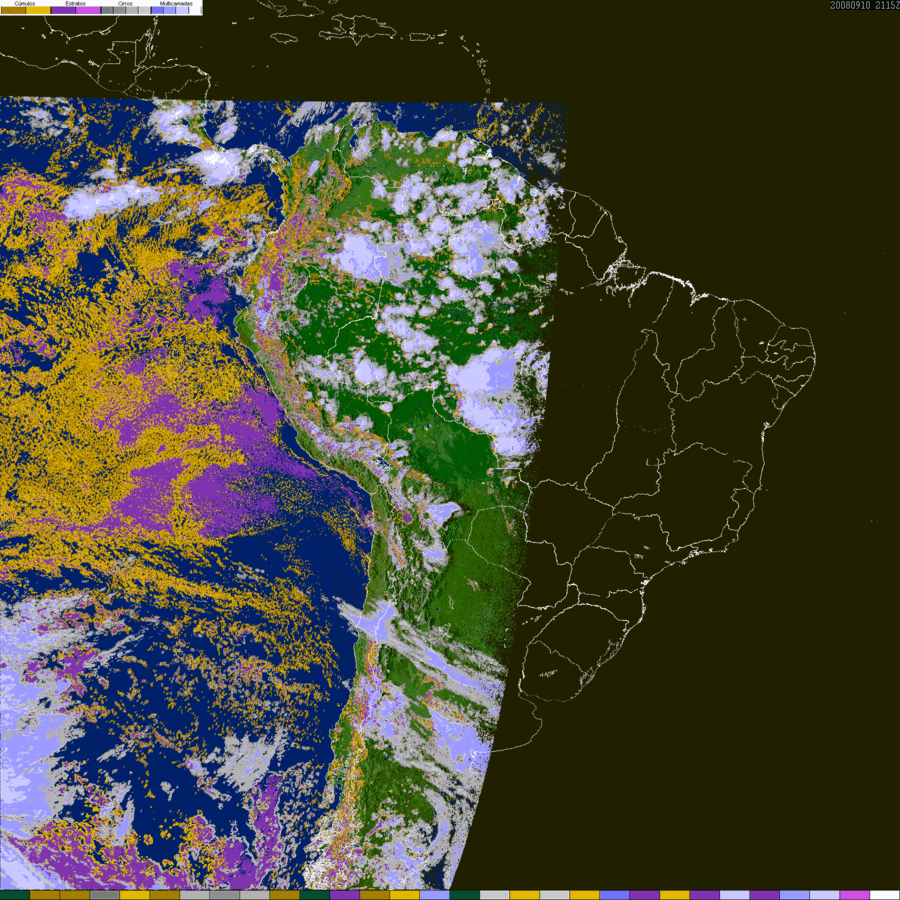Click the dark brown Cúmulos legend swatch
The height and width of the screenshot is (900, 900).
tap(14, 10)
